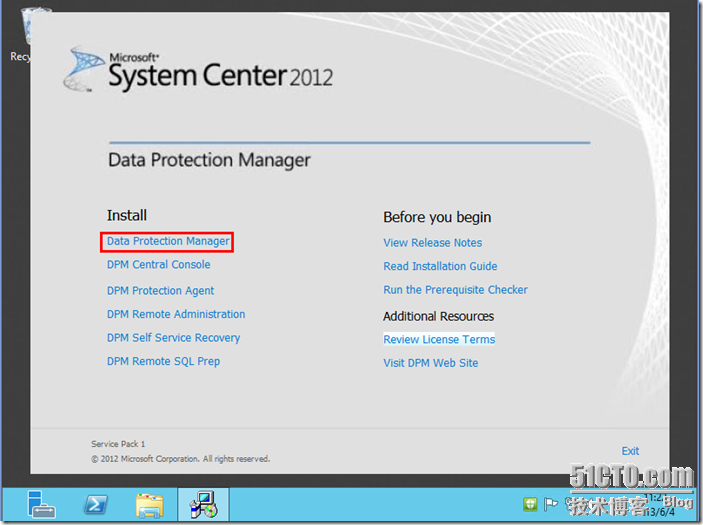Open File Explorer taskbar icon
Image resolution: width=703 pixels, height=525 pixels.
point(149,505)
